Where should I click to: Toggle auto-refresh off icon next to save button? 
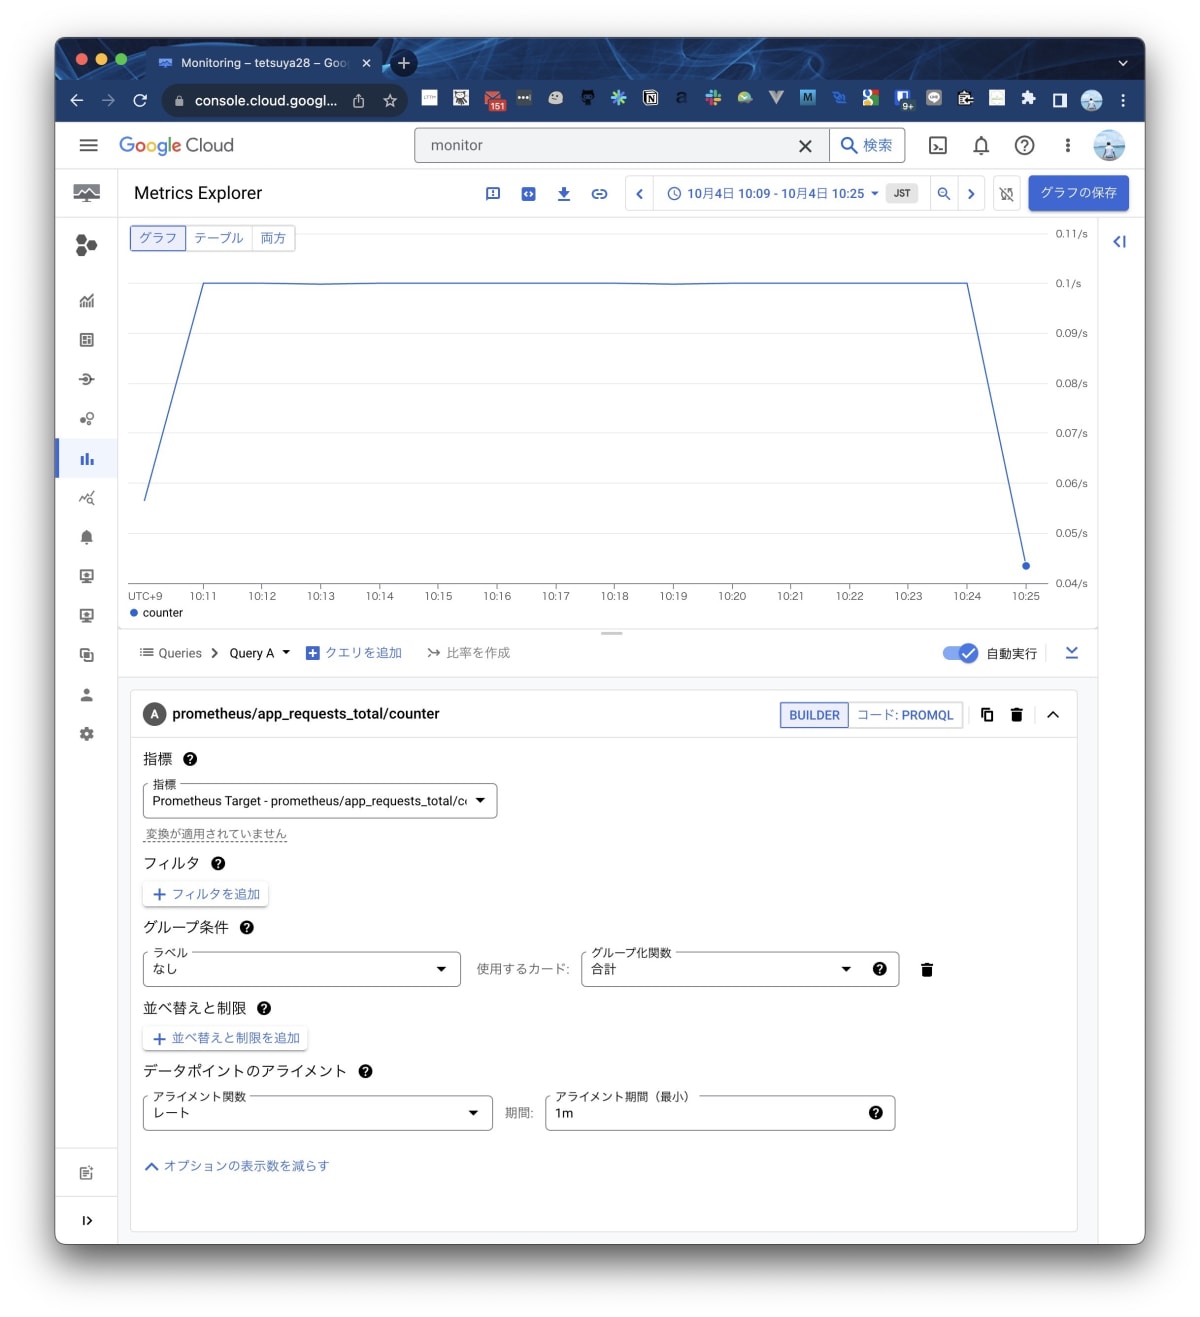click(x=1006, y=194)
